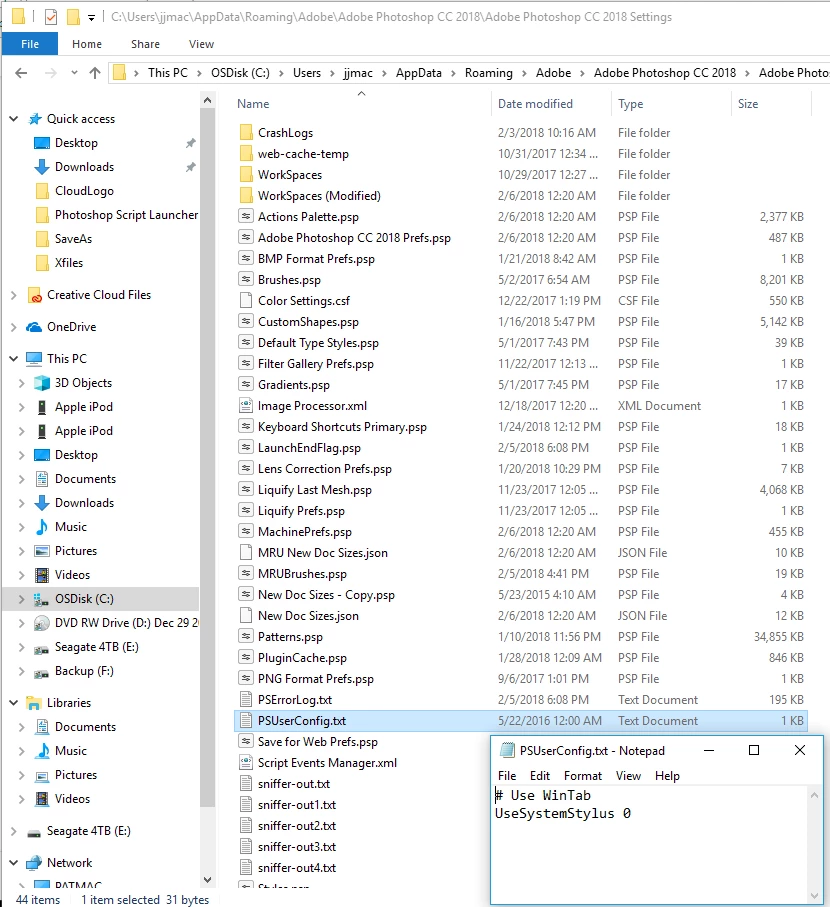Select the web-cache-temp folder icon
The height and width of the screenshot is (907, 830).
[246, 154]
